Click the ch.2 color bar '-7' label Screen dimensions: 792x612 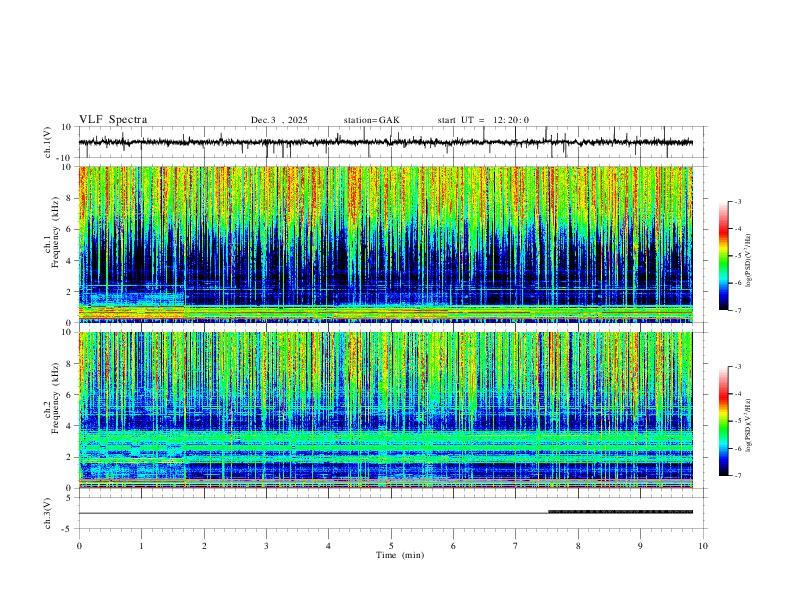(x=737, y=475)
